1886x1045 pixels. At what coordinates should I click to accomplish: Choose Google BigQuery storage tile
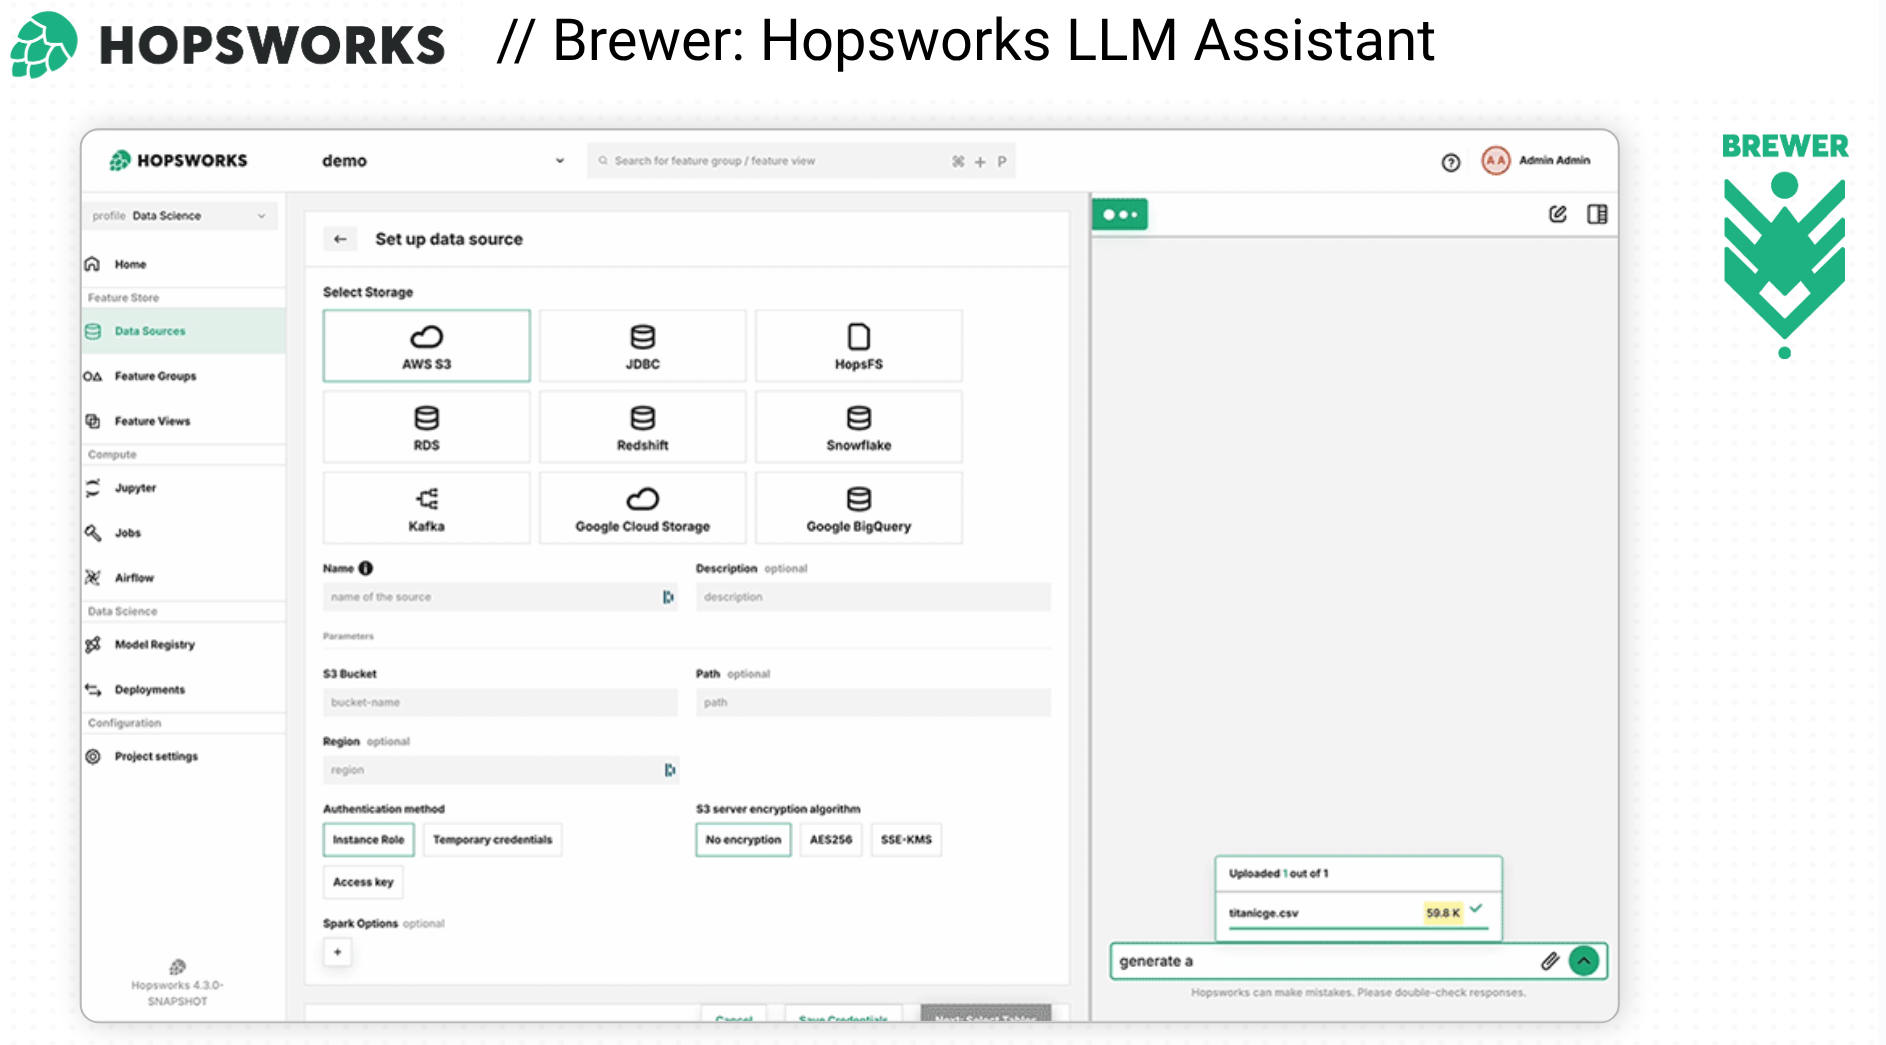[x=858, y=508]
